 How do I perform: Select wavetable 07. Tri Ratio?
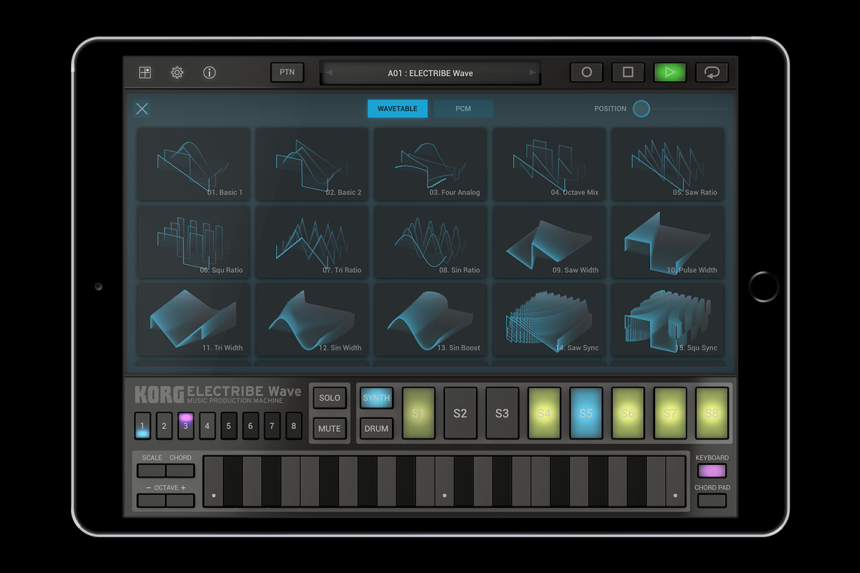point(312,242)
